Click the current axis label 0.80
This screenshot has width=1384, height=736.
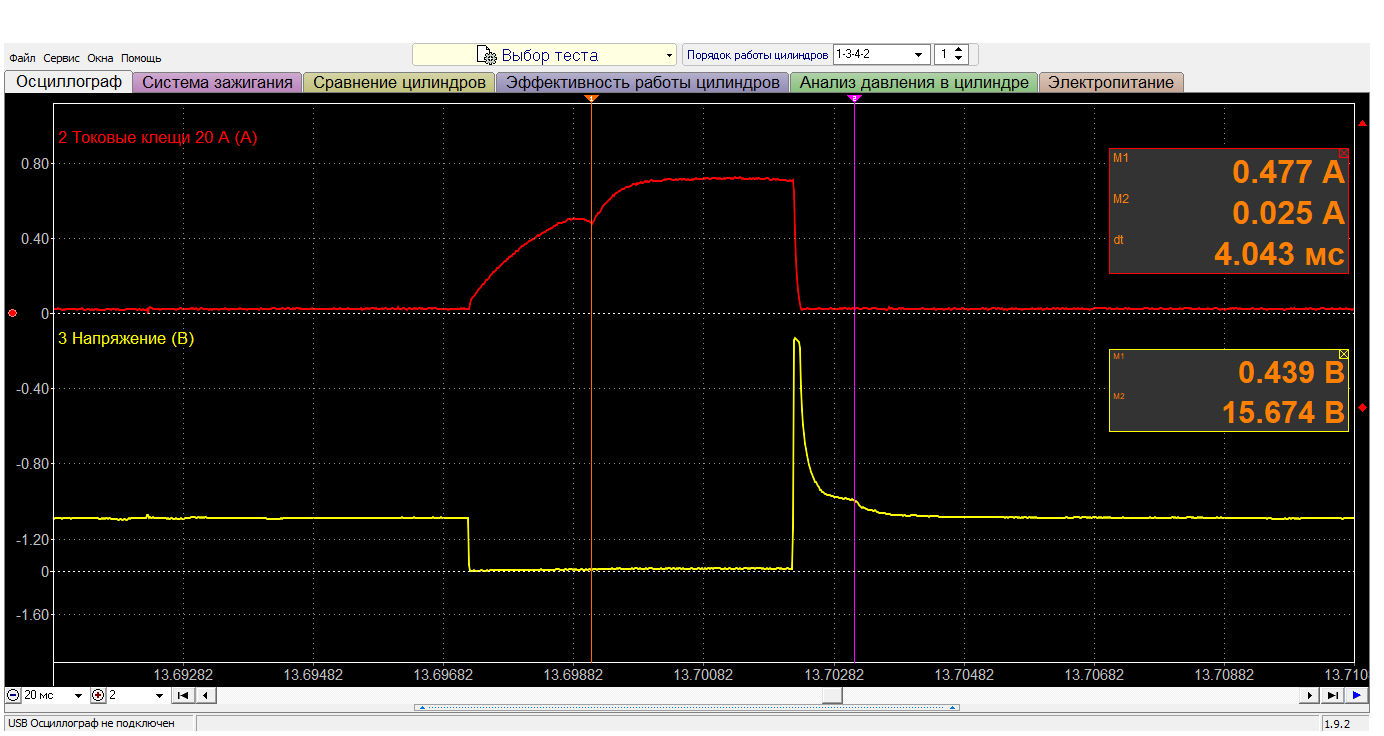click(x=36, y=163)
